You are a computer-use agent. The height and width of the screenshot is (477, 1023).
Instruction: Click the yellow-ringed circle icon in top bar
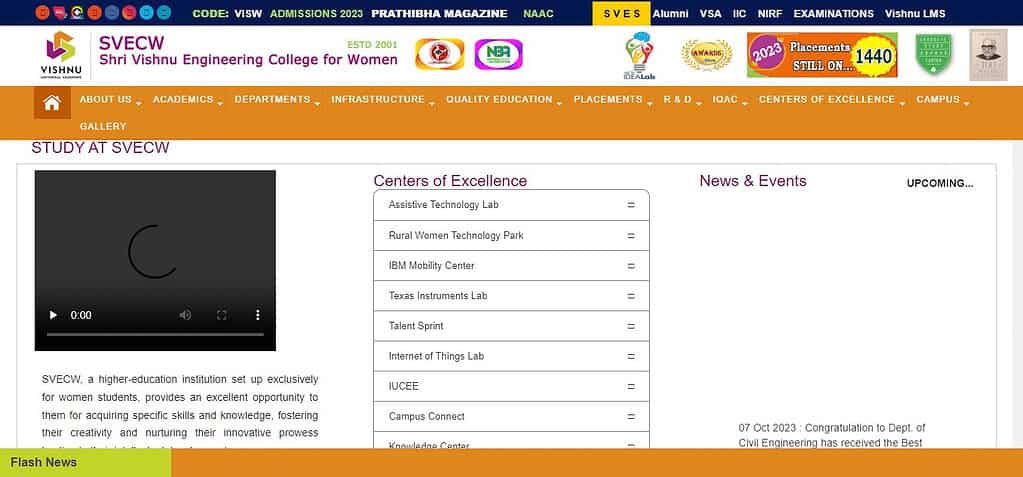tap(77, 12)
